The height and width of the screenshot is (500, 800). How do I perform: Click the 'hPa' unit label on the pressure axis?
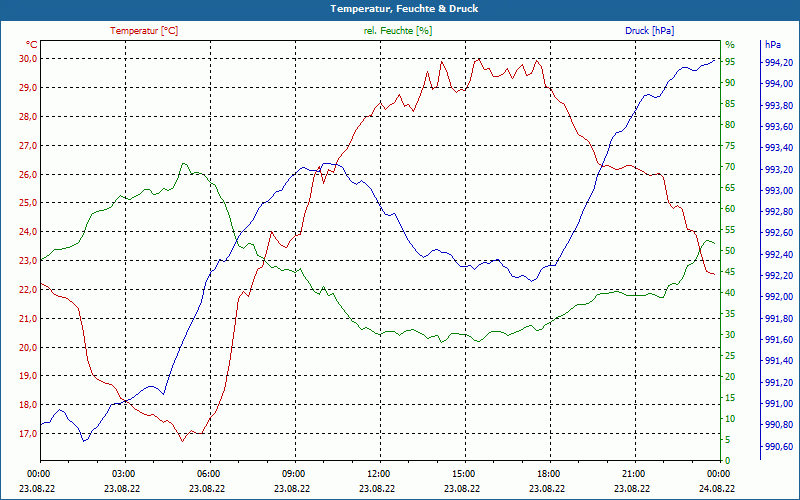point(773,45)
